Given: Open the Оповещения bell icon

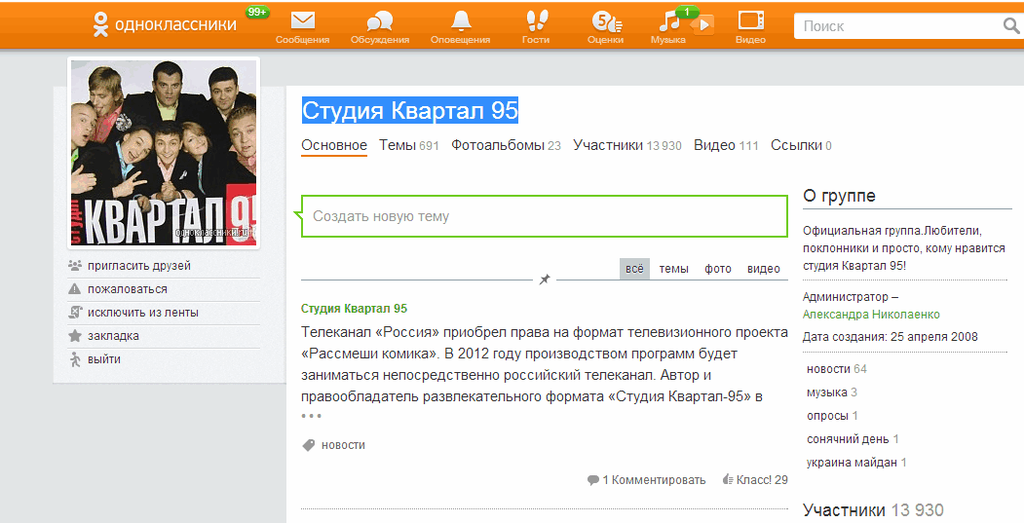Looking at the screenshot, I should coord(461,21).
